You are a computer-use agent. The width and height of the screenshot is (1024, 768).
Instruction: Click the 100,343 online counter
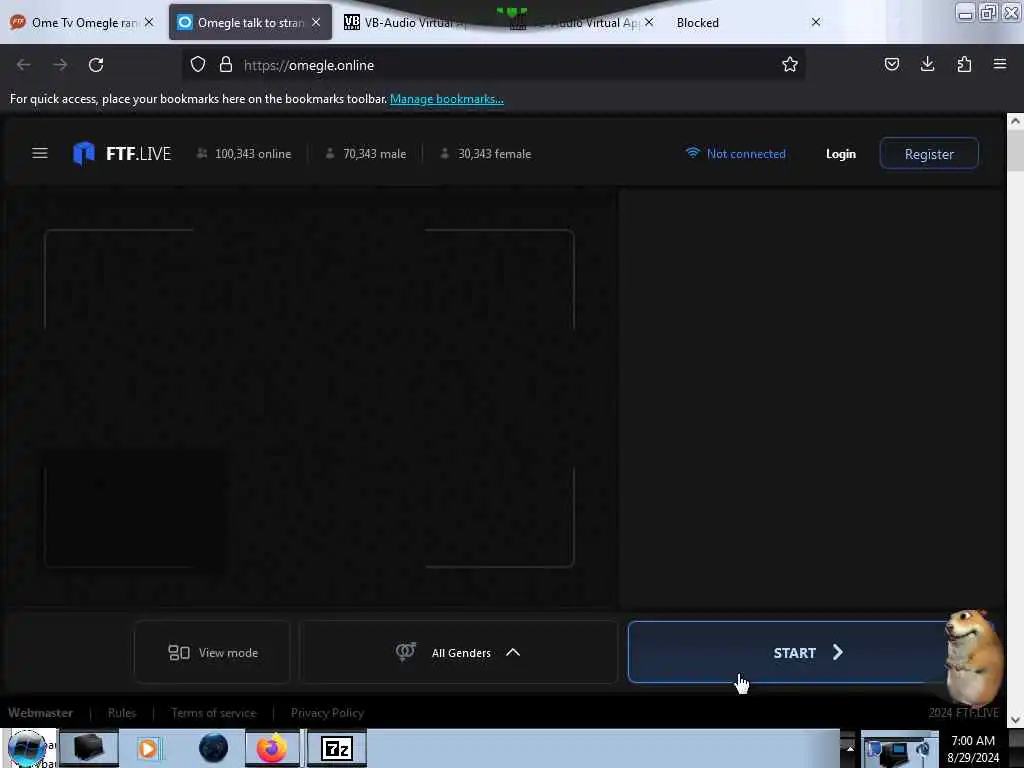[x=244, y=154]
